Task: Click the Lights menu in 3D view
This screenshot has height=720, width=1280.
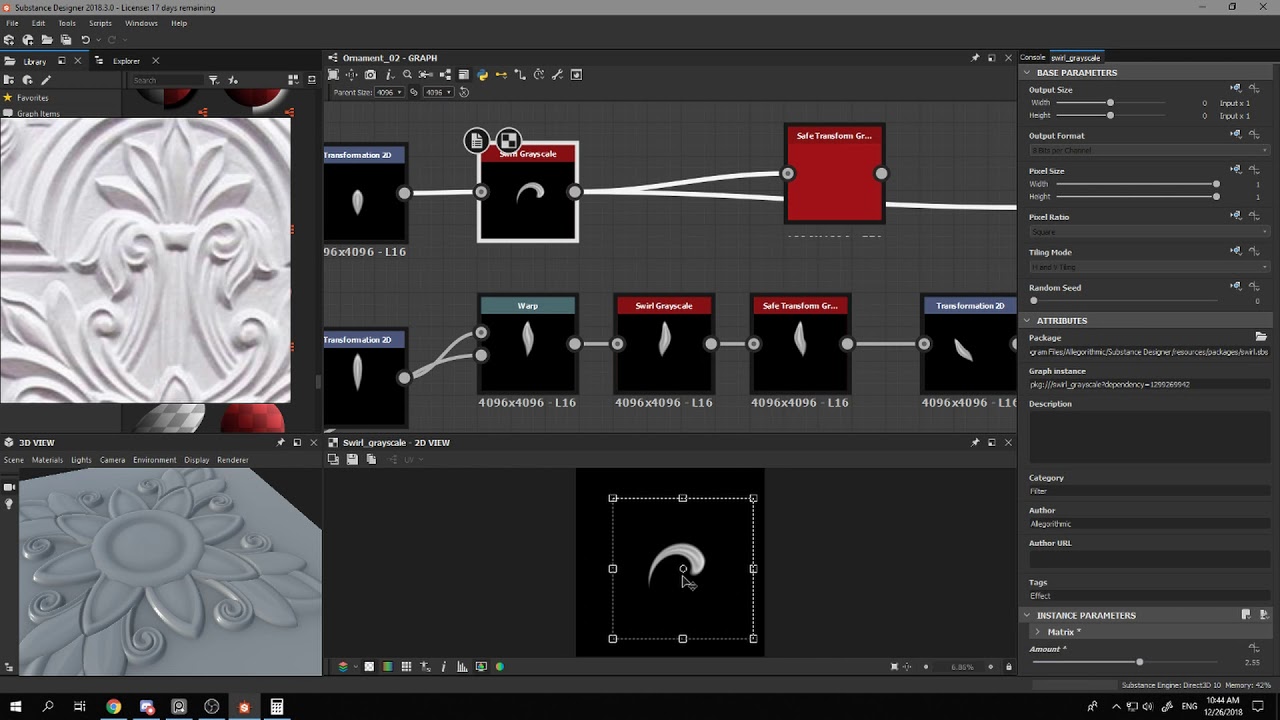Action: [x=81, y=460]
